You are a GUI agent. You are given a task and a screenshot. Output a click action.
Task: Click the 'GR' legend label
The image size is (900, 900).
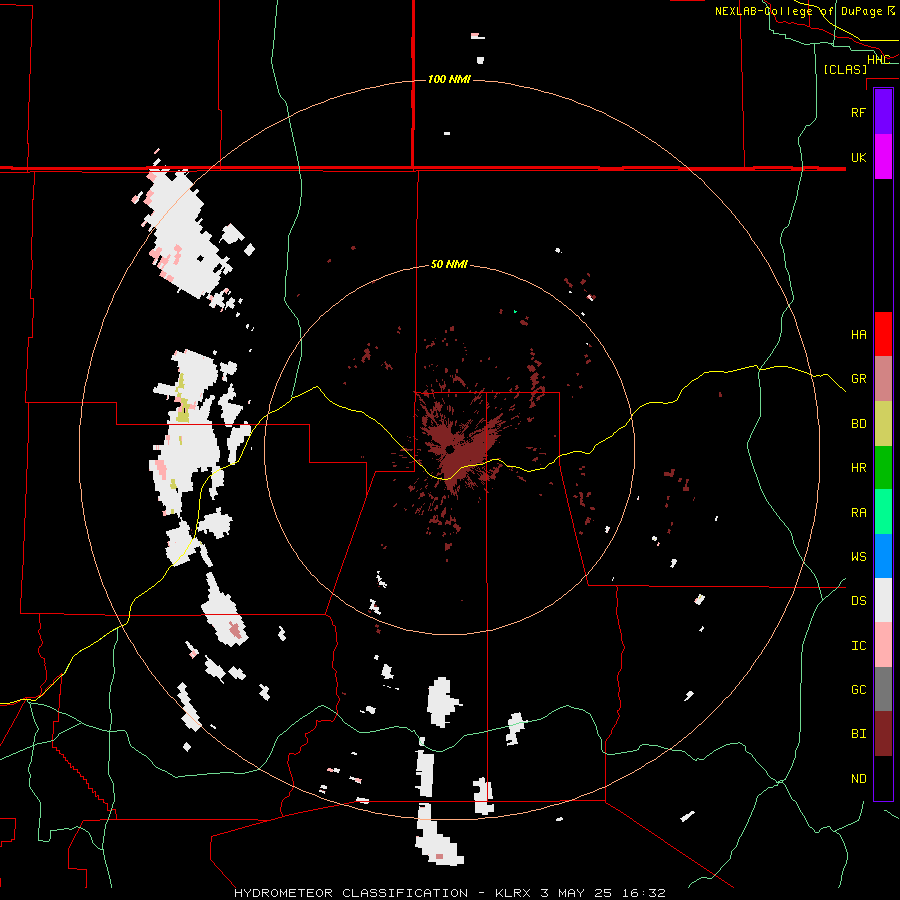point(858,379)
